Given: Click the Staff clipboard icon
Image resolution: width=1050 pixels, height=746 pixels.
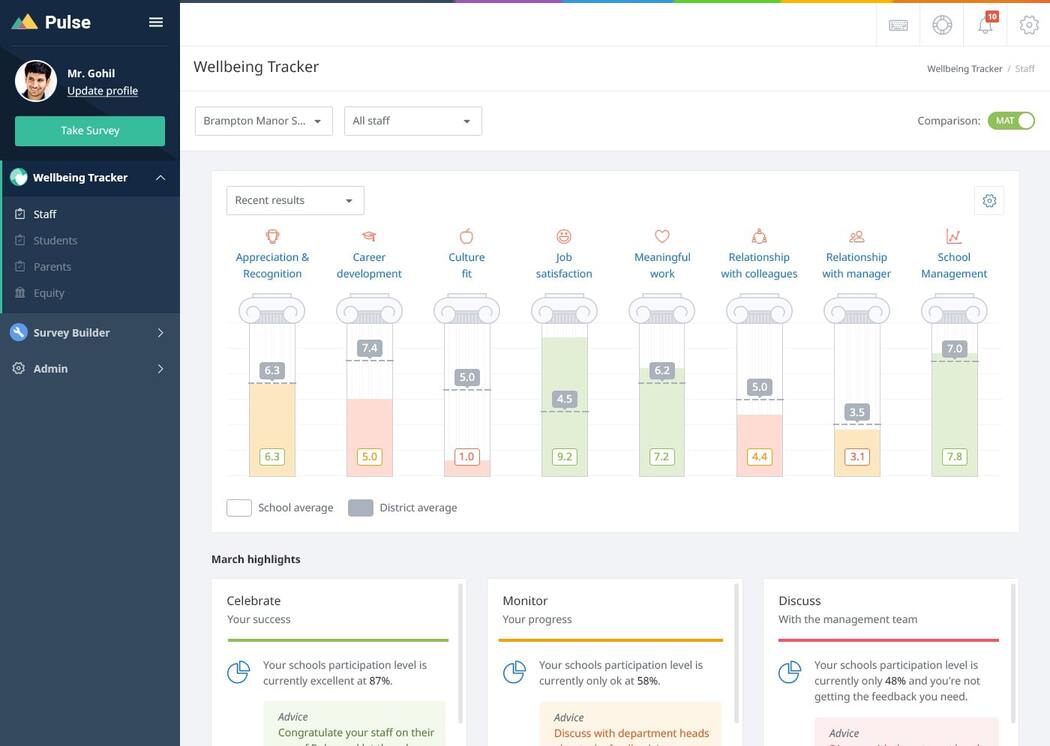Looking at the screenshot, I should (x=20, y=214).
